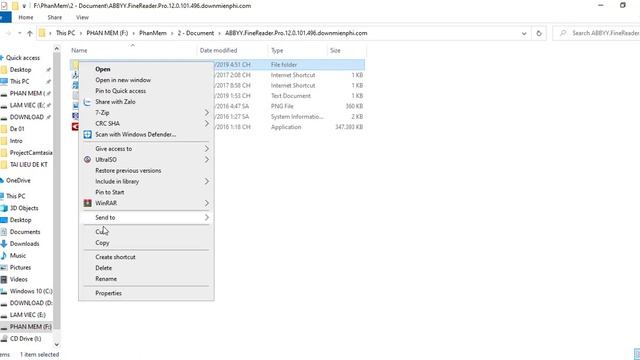Choose Copy from context menu

(x=102, y=243)
